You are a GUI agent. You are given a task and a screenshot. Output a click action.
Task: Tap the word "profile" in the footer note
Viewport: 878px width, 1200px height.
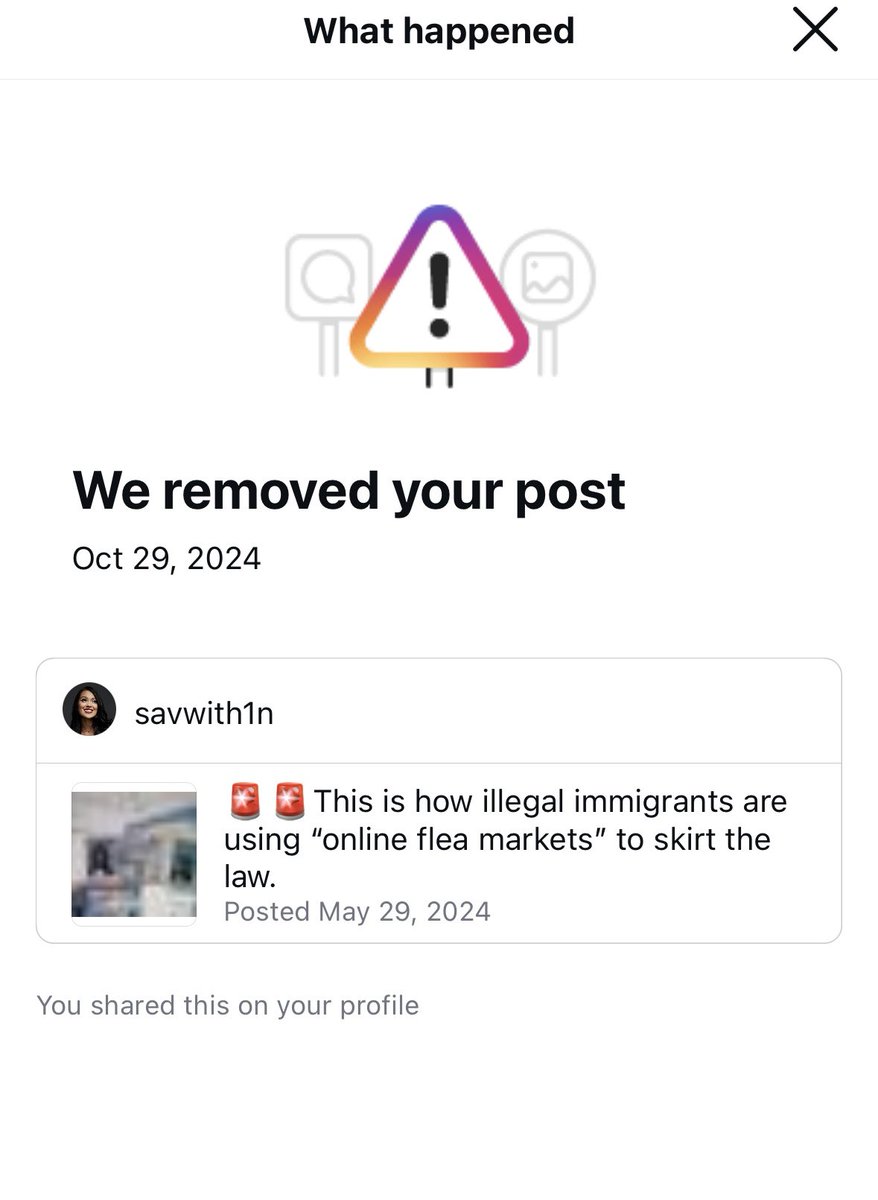[379, 1005]
